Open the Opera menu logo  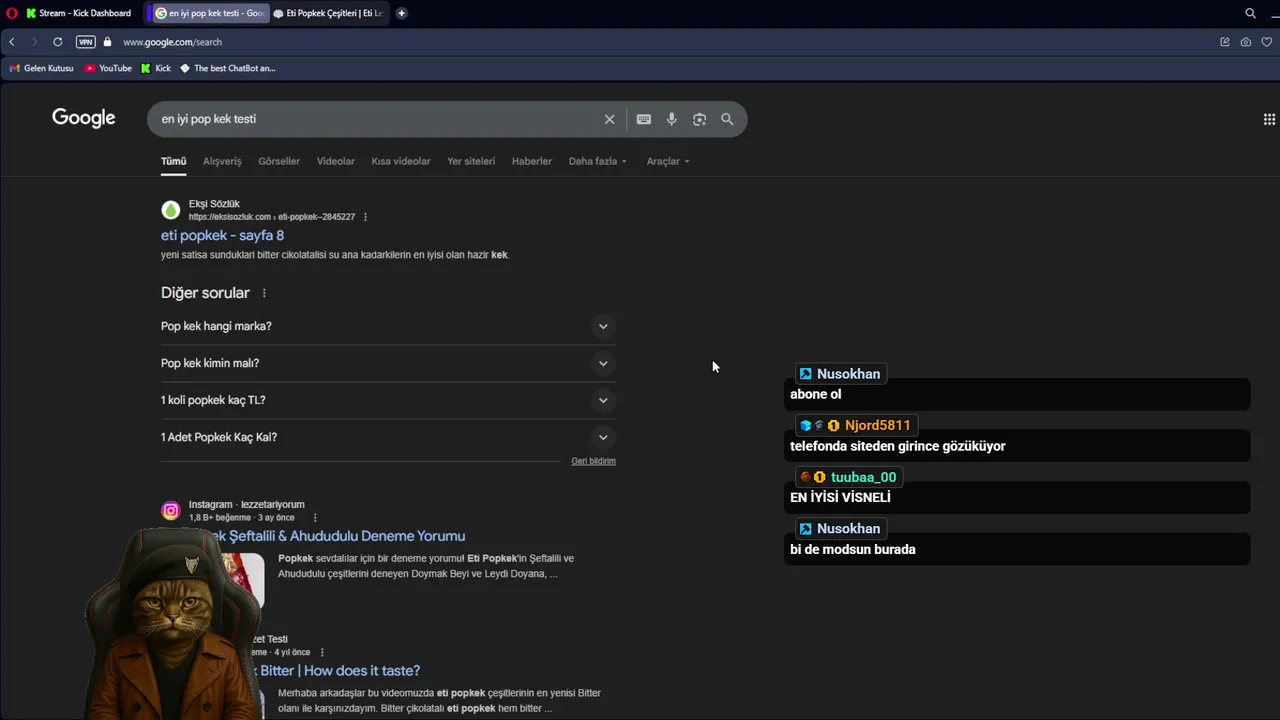click(x=12, y=13)
